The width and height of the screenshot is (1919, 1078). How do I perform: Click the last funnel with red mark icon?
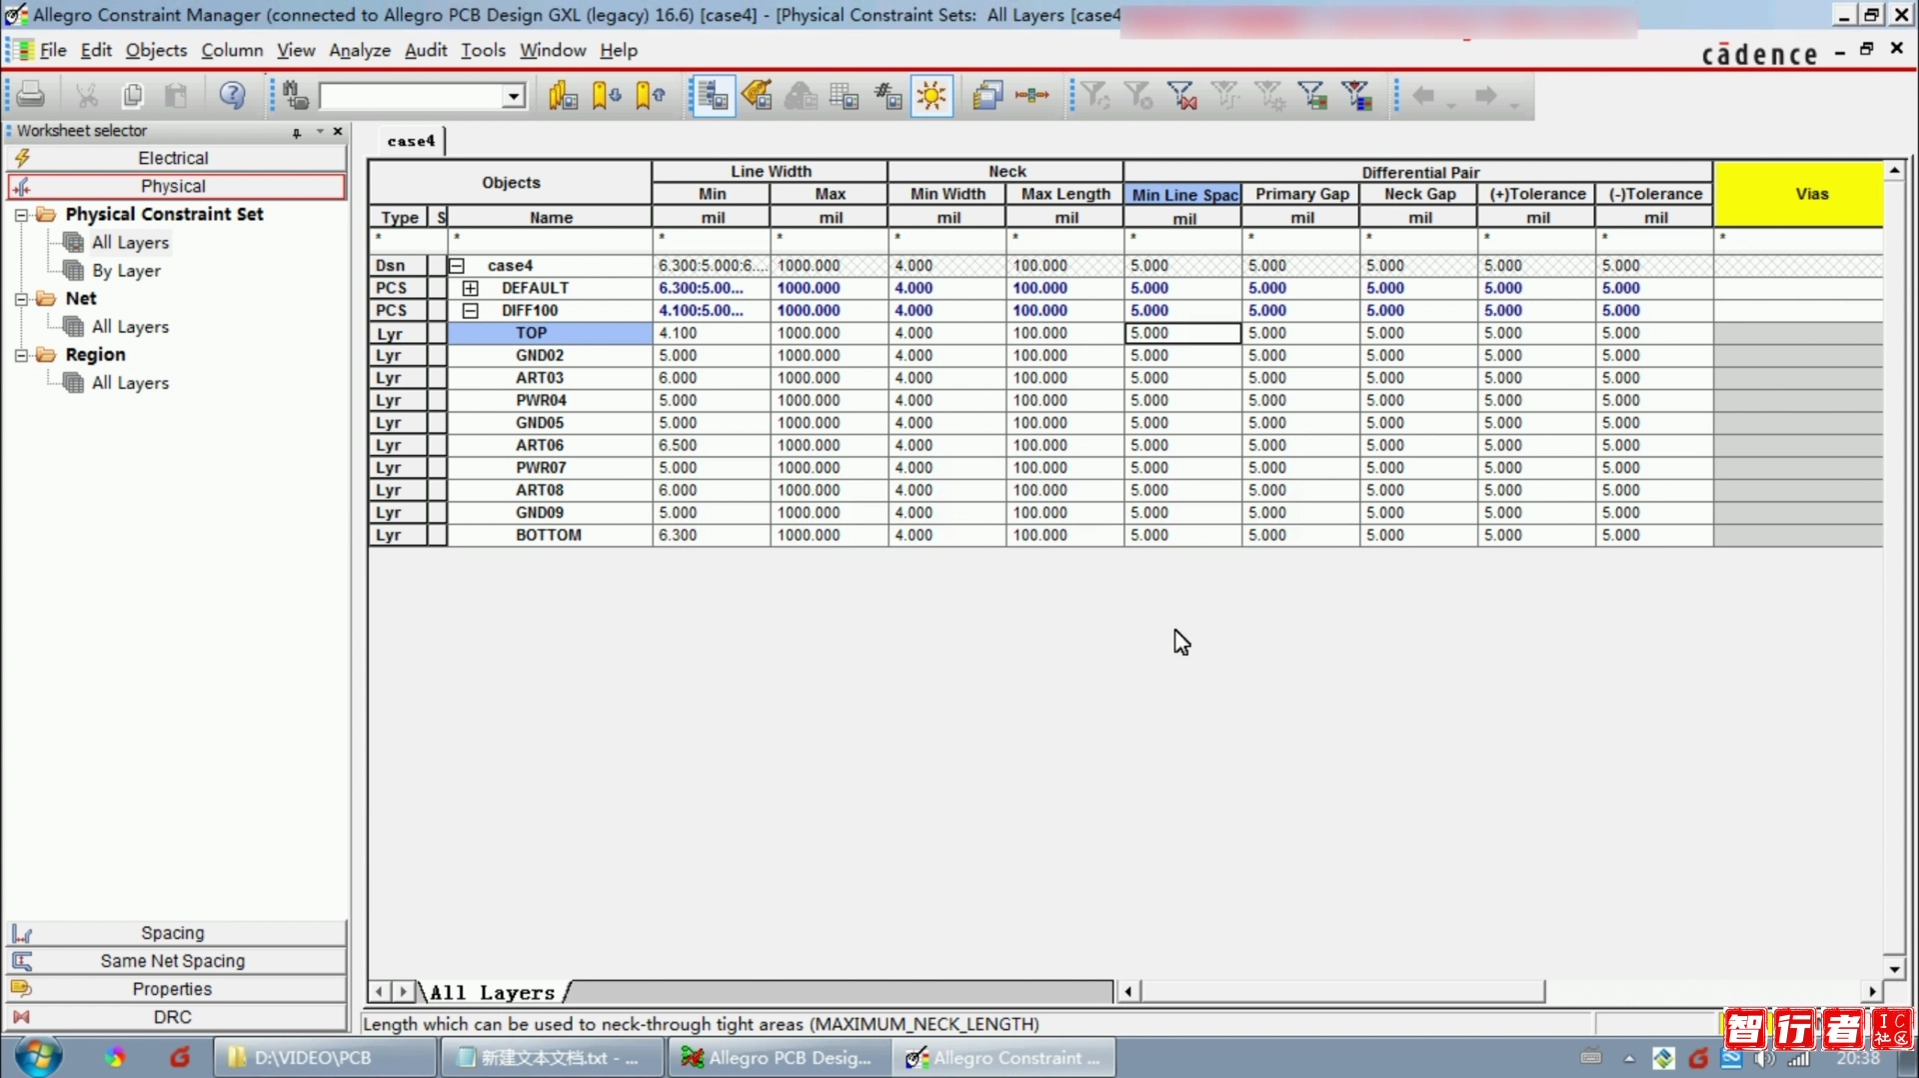(1357, 95)
